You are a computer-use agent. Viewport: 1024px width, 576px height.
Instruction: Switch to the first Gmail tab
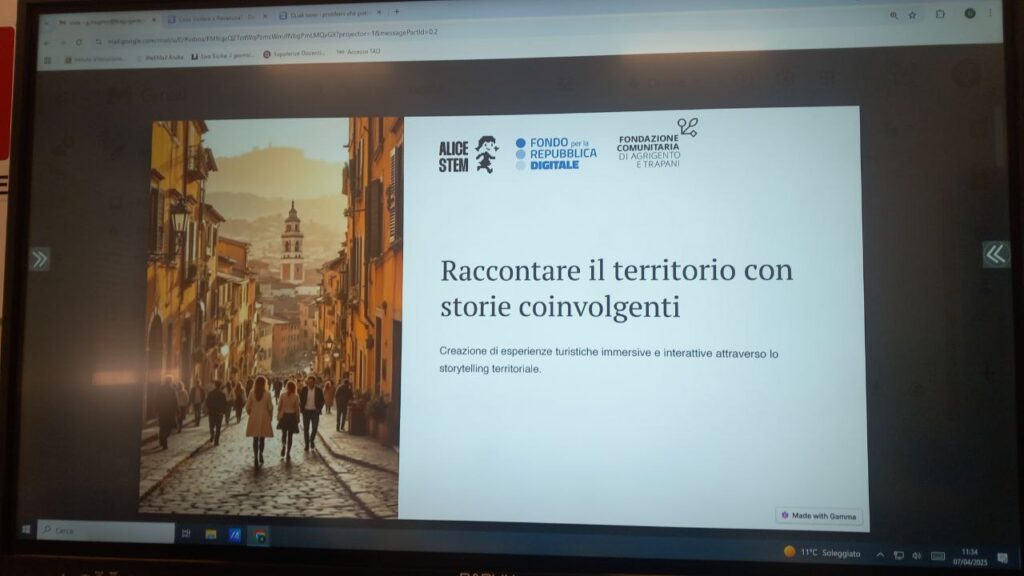click(x=100, y=20)
